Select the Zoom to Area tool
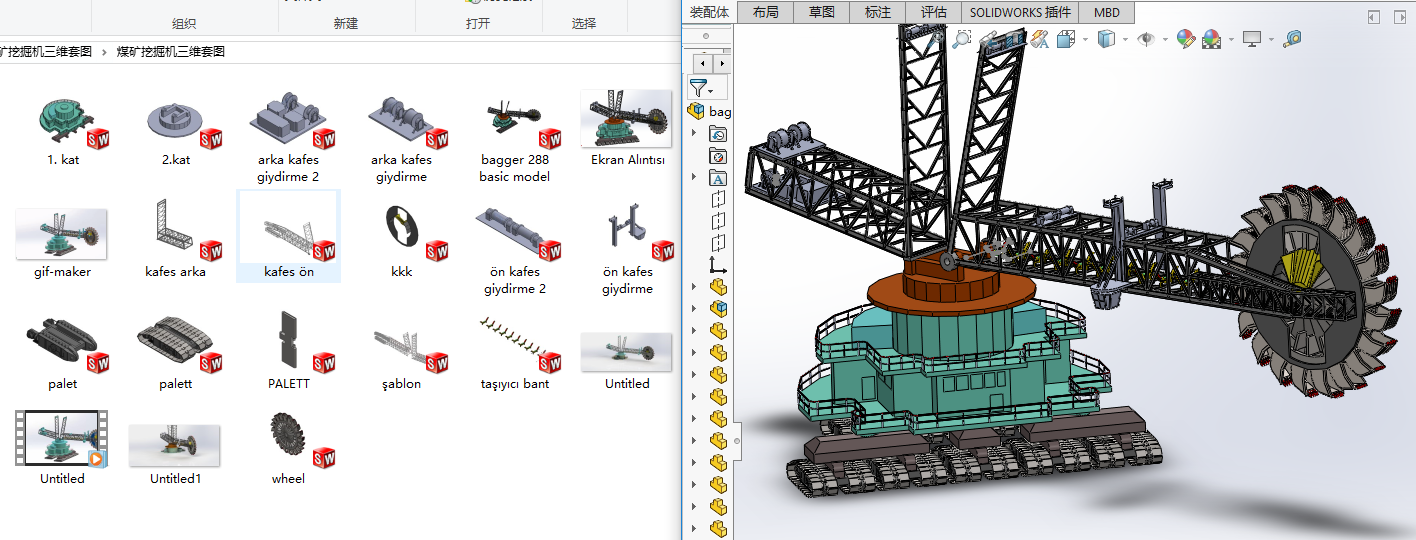 (x=961, y=39)
